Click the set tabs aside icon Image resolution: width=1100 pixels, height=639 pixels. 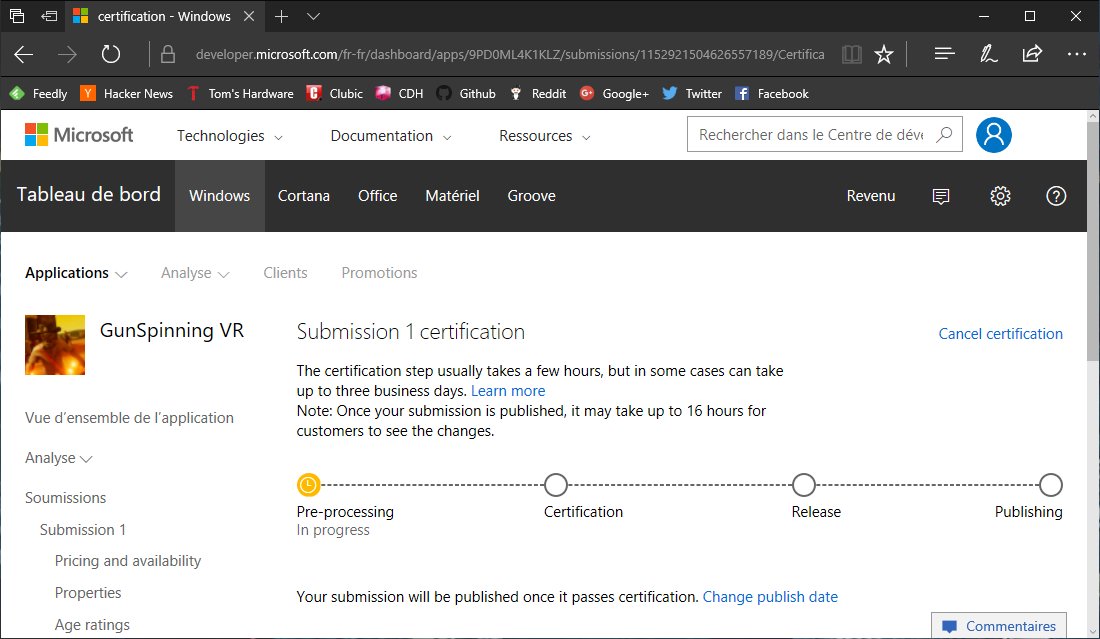point(49,15)
